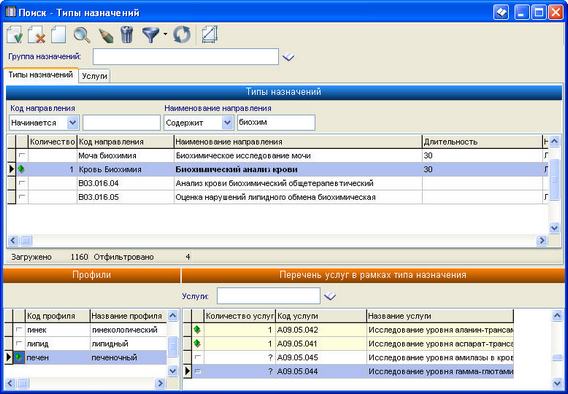Click the field containing биохим
Screen dimensions: 568x394
click(276, 123)
